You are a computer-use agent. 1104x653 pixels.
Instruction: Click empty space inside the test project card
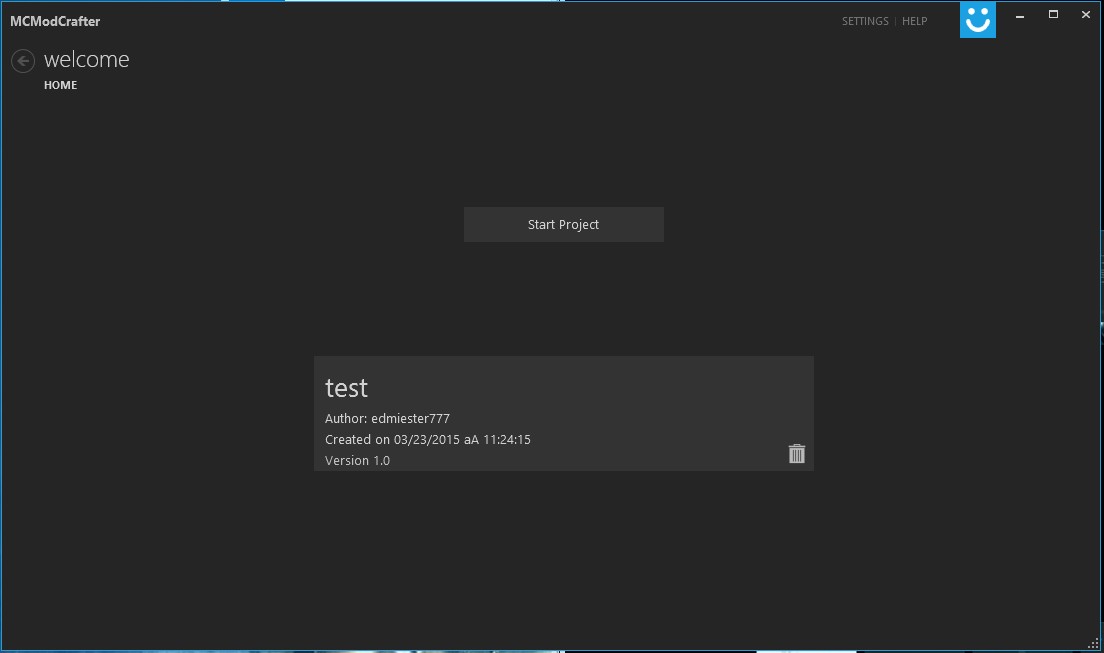tap(650, 400)
